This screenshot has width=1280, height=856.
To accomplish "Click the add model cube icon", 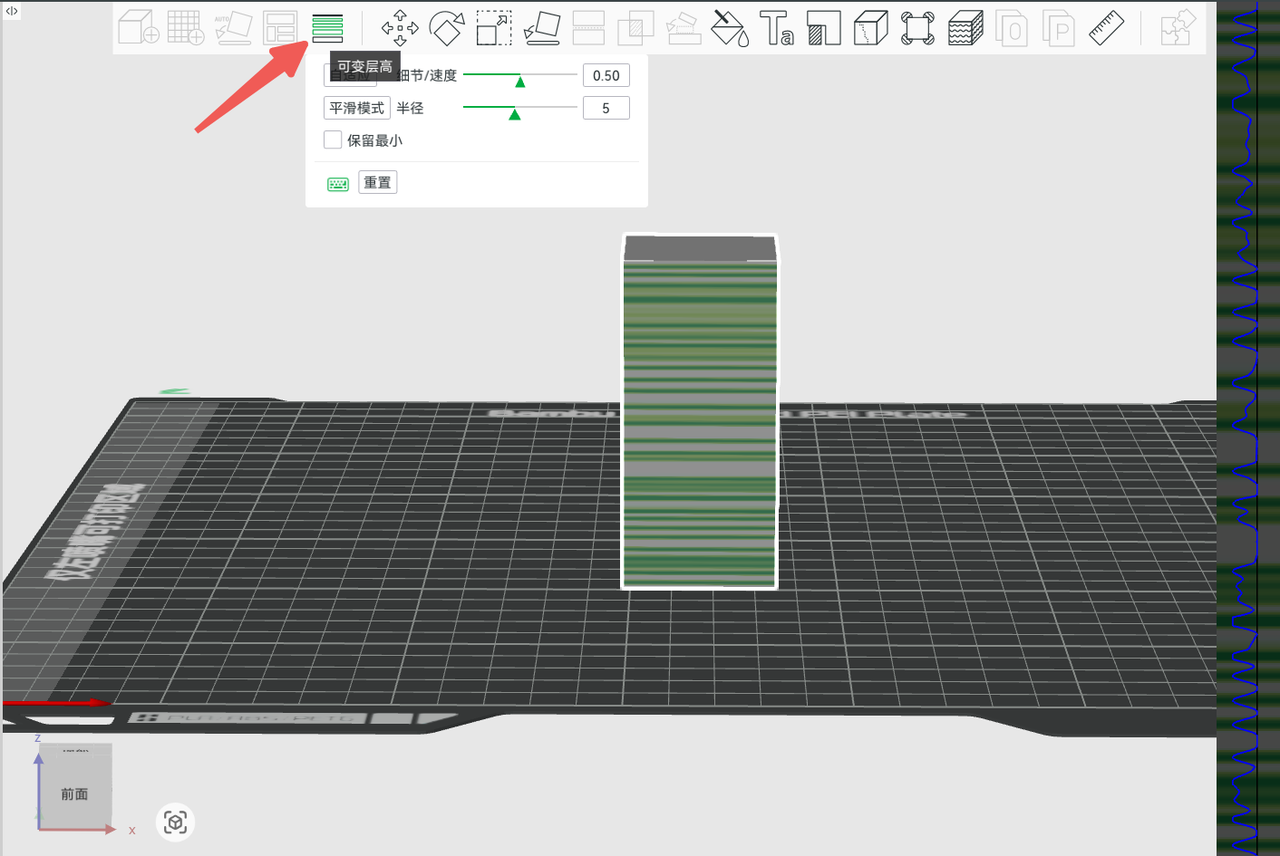I will 138,27.
